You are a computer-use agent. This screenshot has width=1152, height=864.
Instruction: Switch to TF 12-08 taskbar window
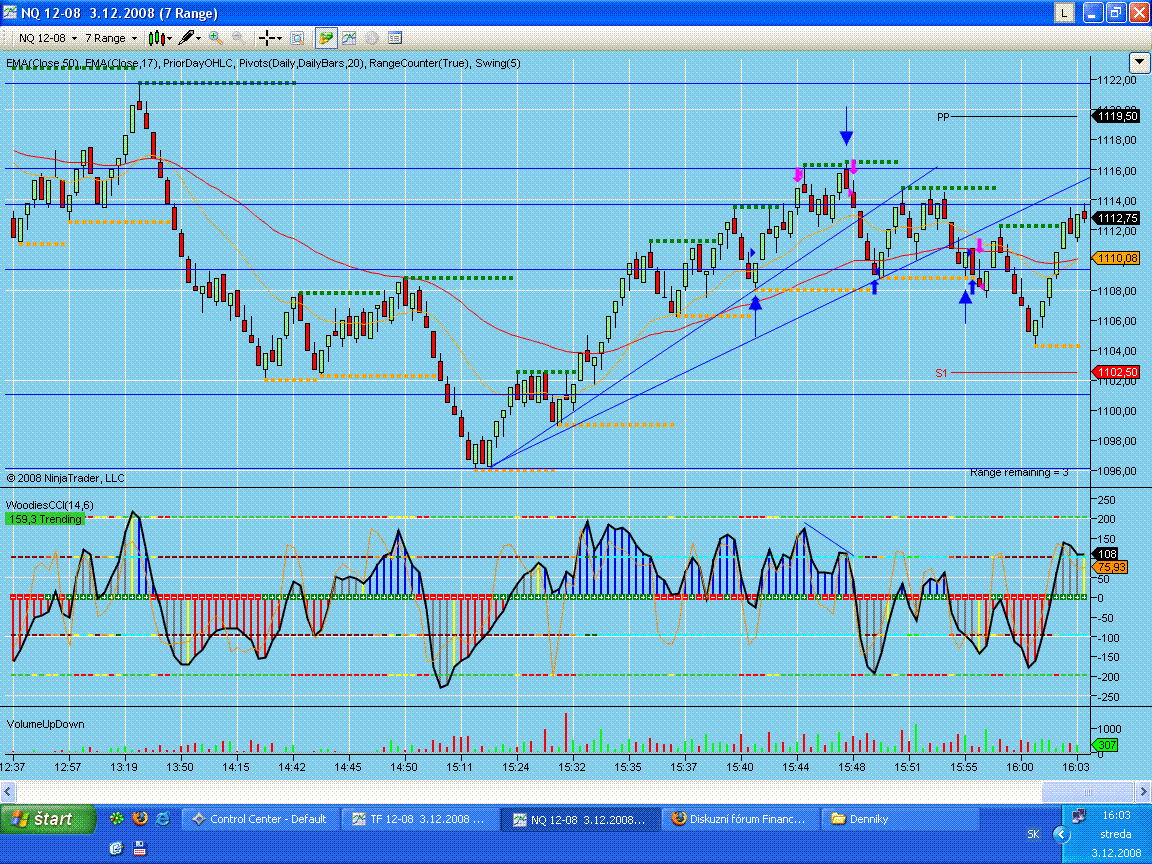419,819
